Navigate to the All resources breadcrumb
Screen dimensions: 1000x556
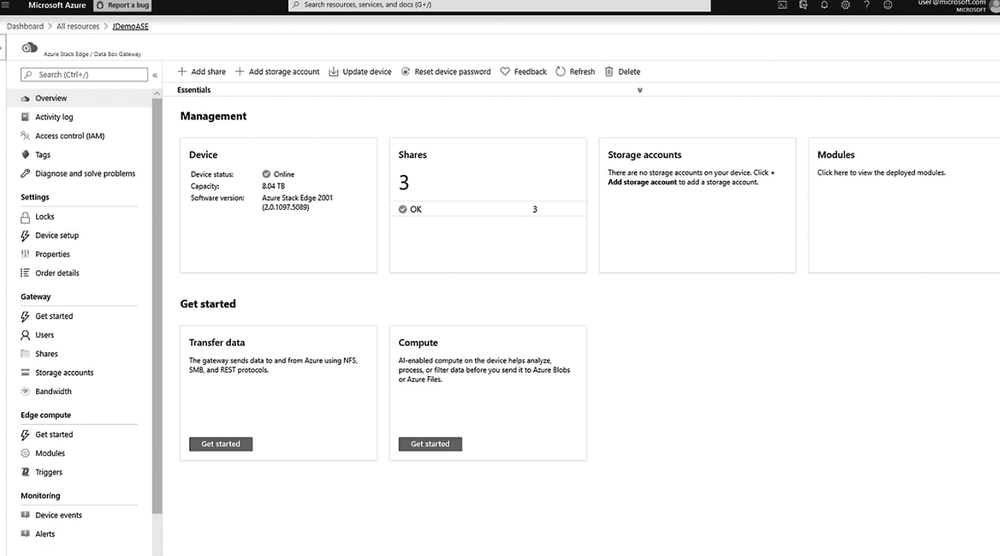[x=78, y=26]
